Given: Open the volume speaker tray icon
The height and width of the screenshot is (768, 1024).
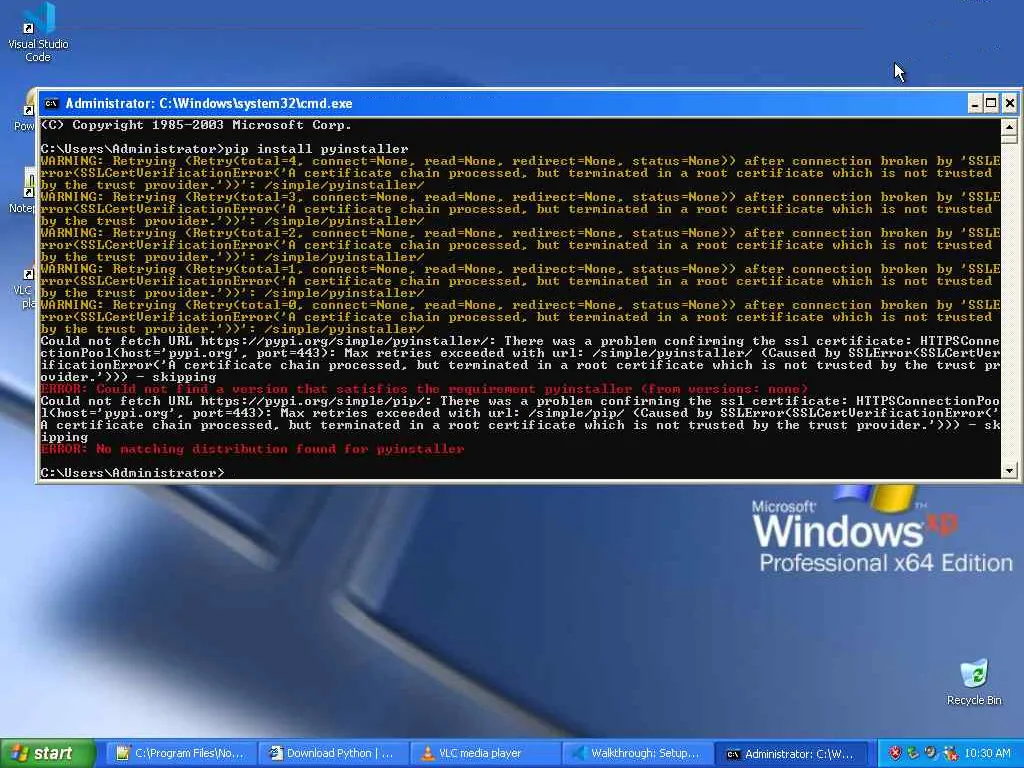Looking at the screenshot, I should (931, 753).
